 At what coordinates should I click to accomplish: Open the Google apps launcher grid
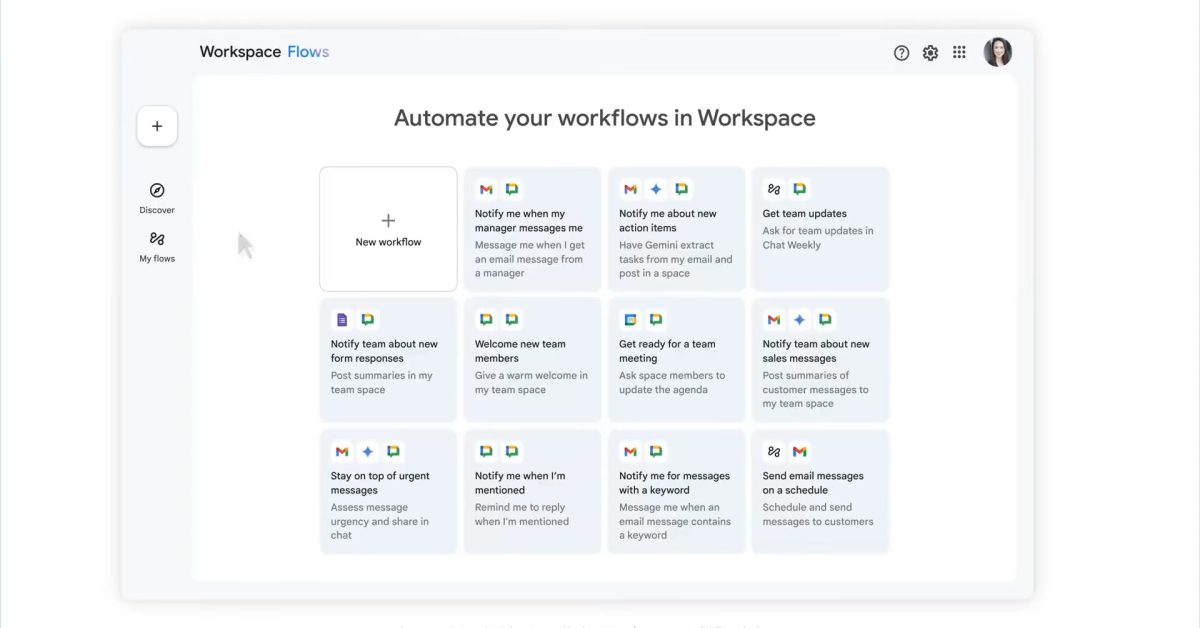pyautogui.click(x=959, y=52)
